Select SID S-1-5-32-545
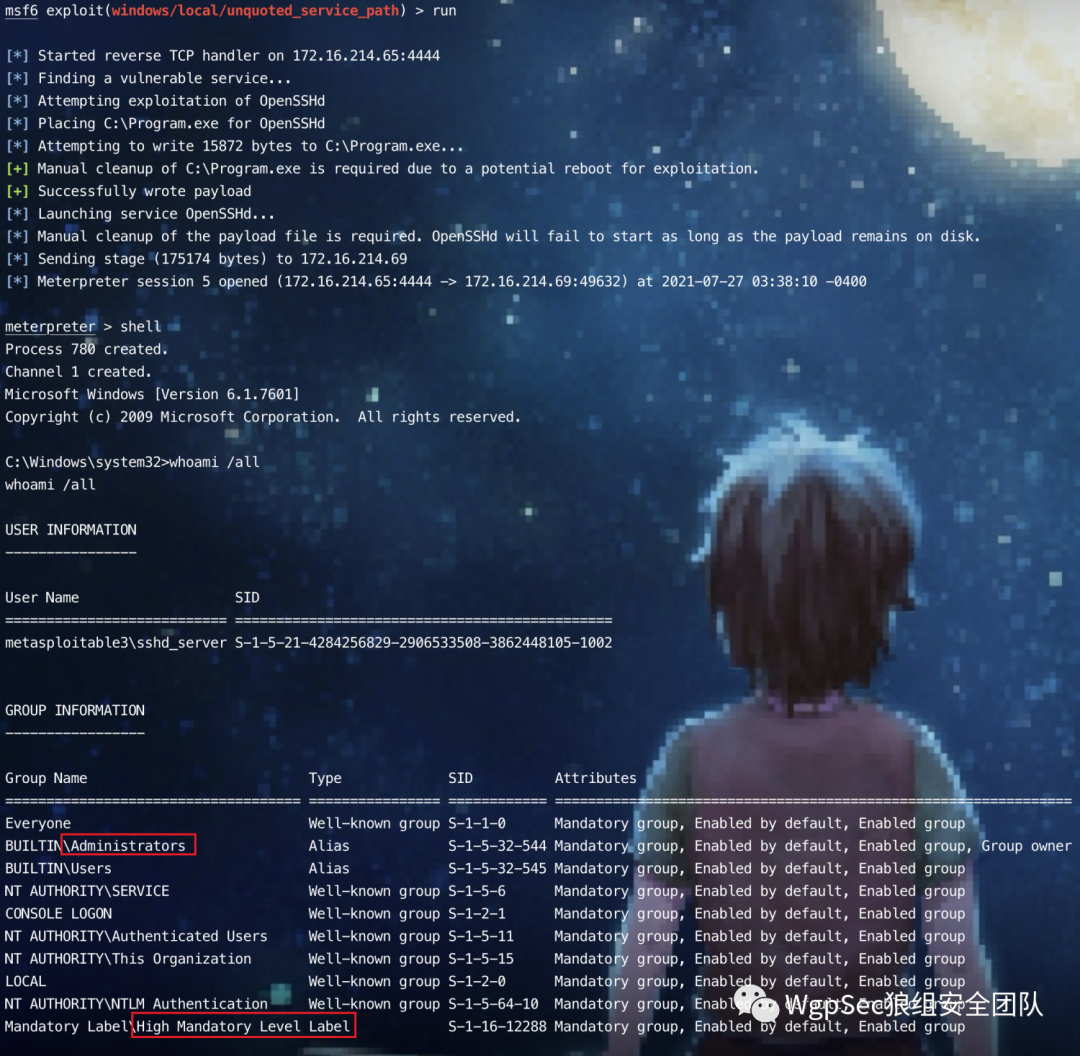Screen dimensions: 1080x1056 pos(497,869)
